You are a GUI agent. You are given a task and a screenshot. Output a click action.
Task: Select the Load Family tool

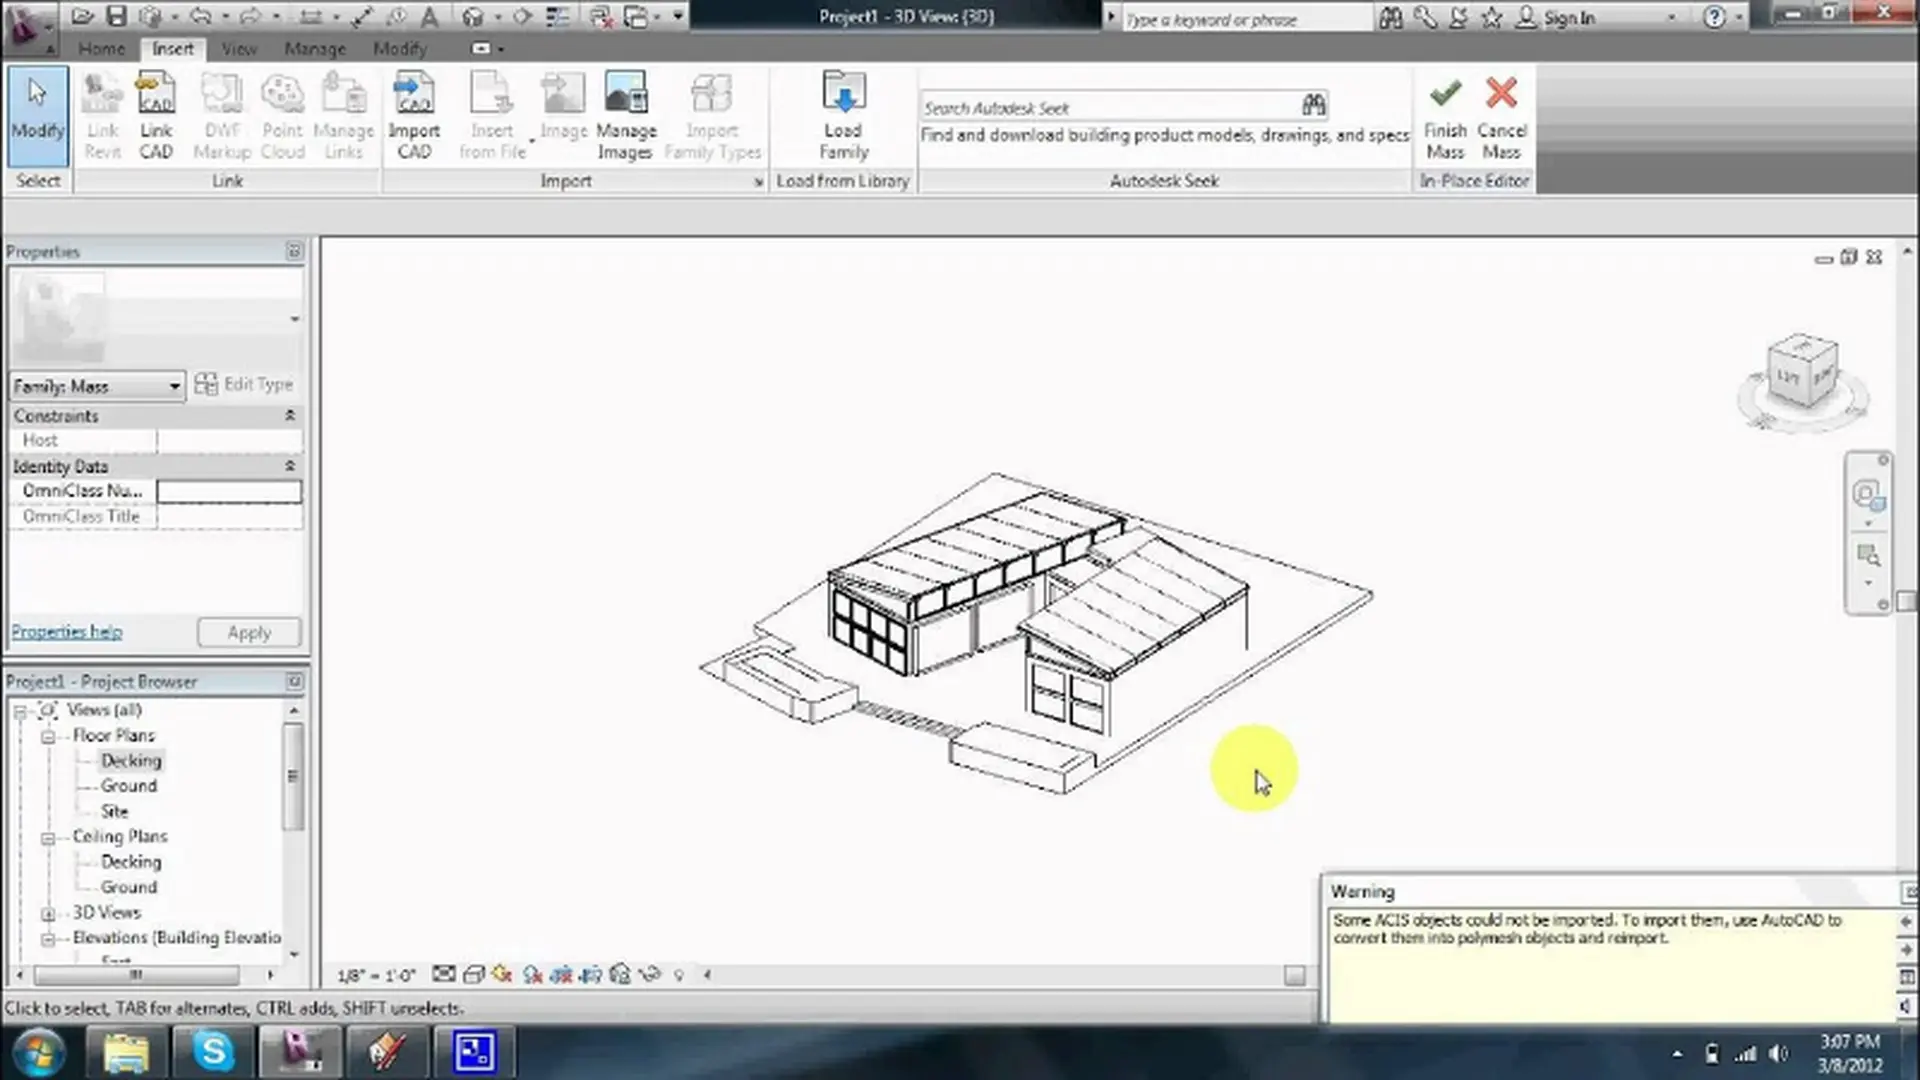tap(842, 113)
